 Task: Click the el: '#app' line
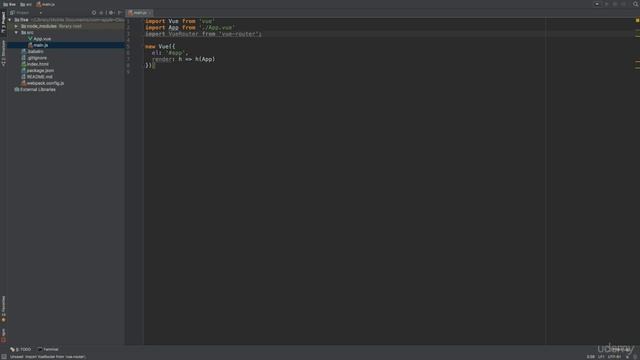(170, 53)
